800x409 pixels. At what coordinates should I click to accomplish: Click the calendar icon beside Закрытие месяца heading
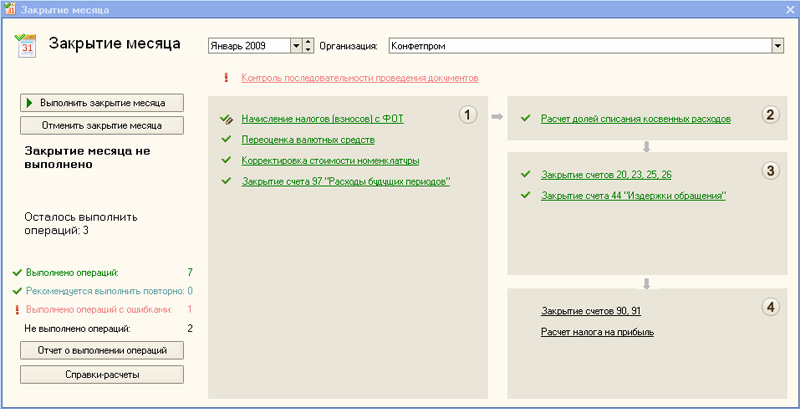click(x=26, y=44)
